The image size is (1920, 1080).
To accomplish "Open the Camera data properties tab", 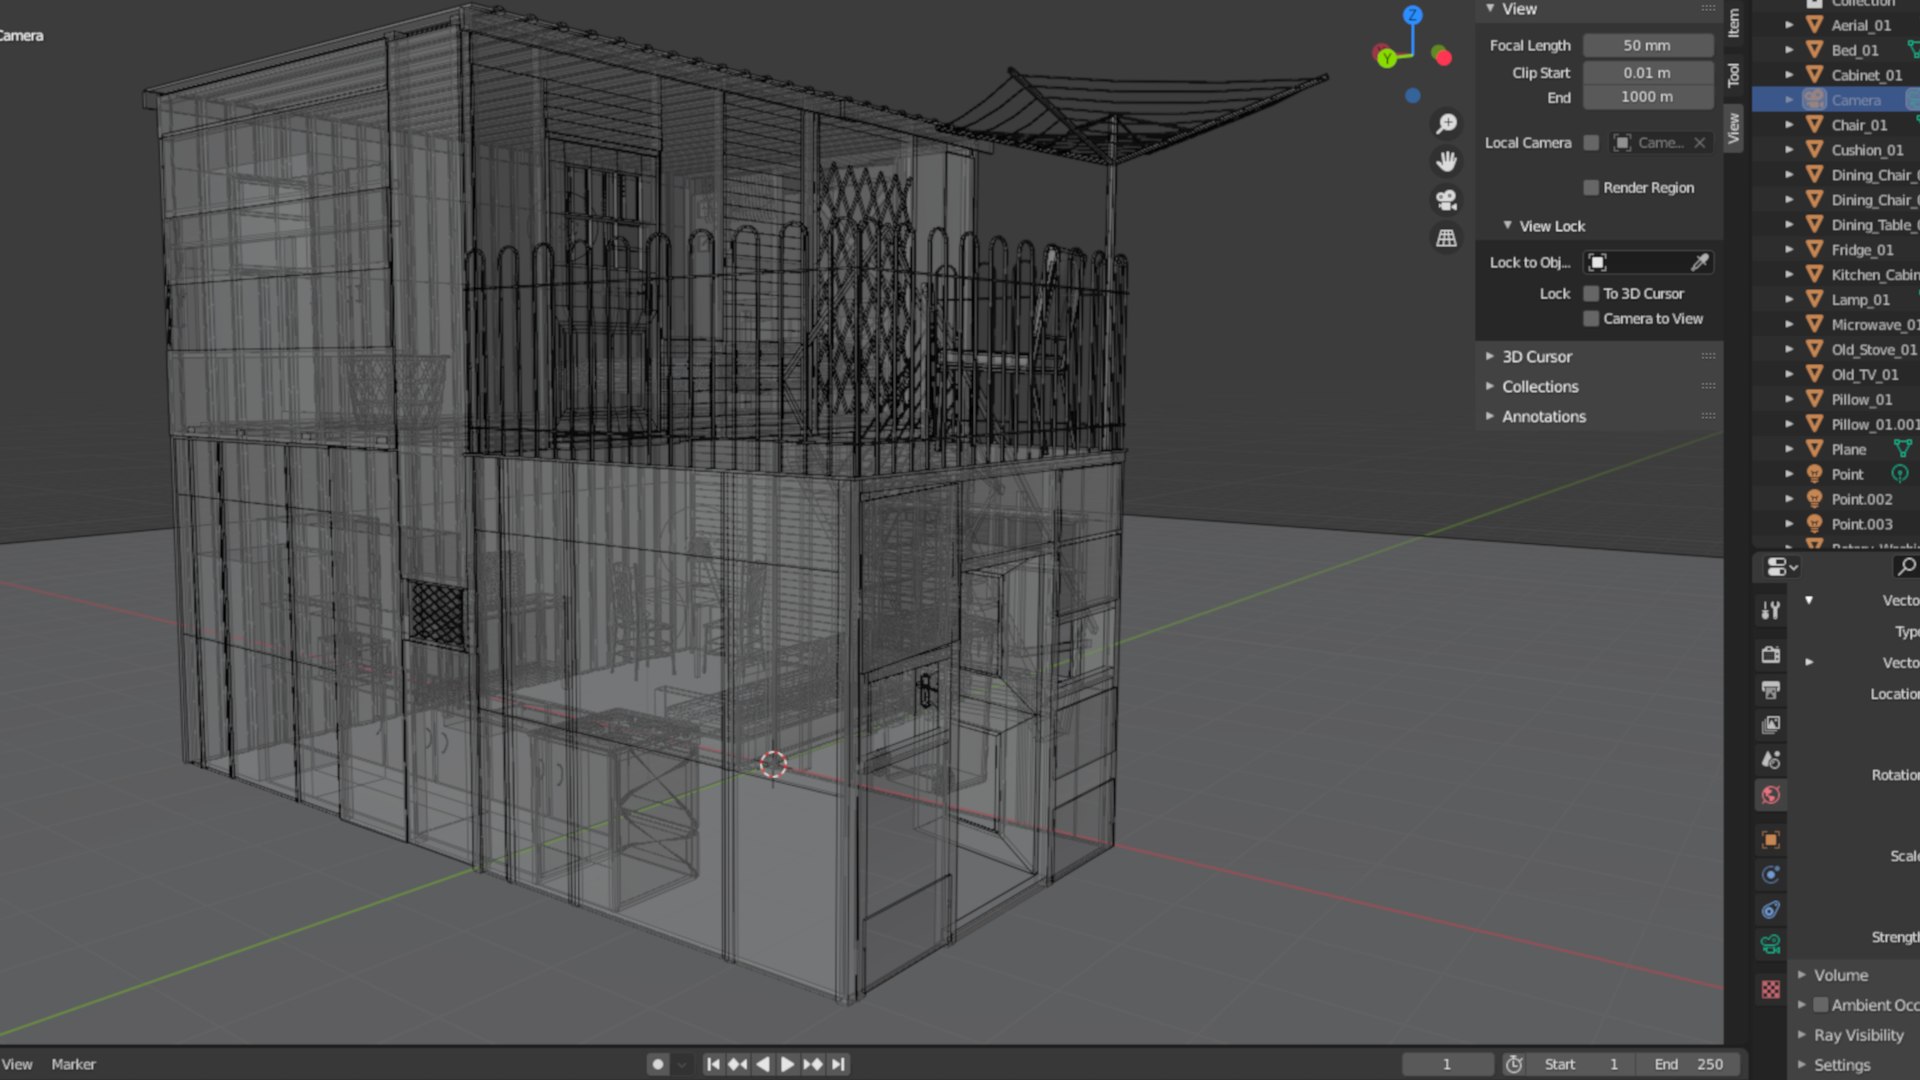I will pyautogui.click(x=1770, y=945).
